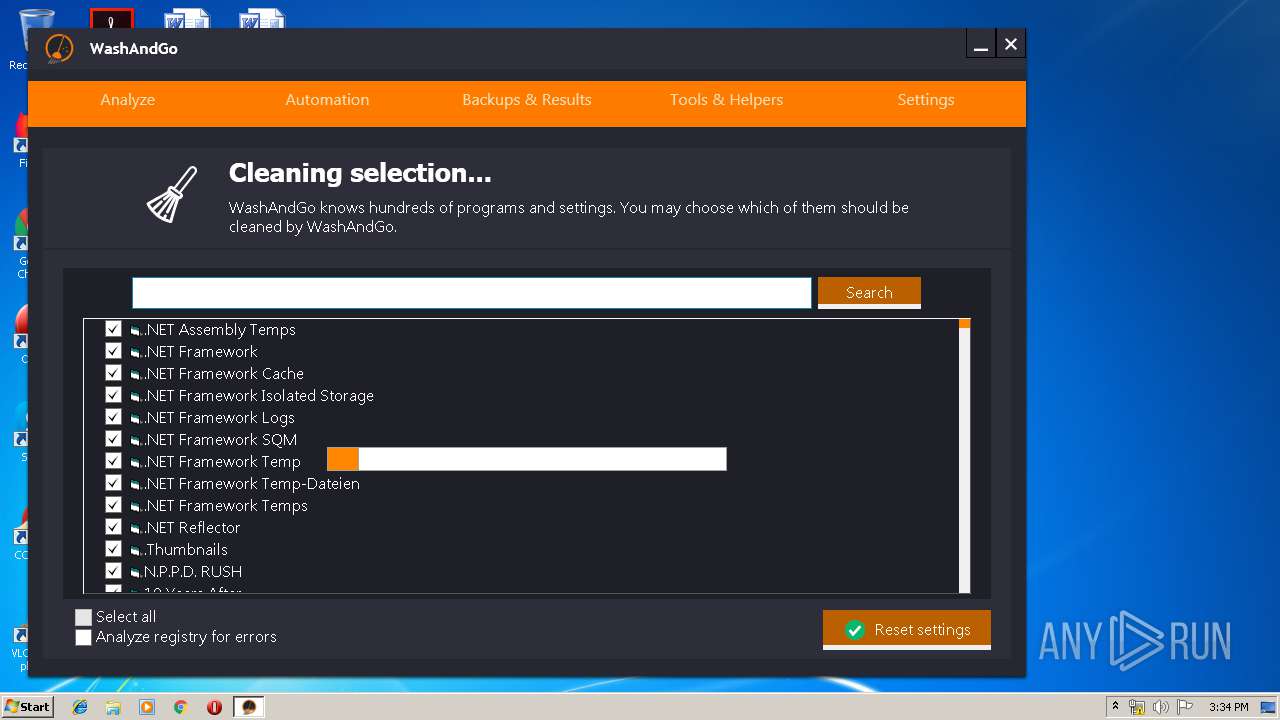Image resolution: width=1280 pixels, height=720 pixels.
Task: Click the folder icon next to .NET Framework Logs
Action: tap(135, 418)
